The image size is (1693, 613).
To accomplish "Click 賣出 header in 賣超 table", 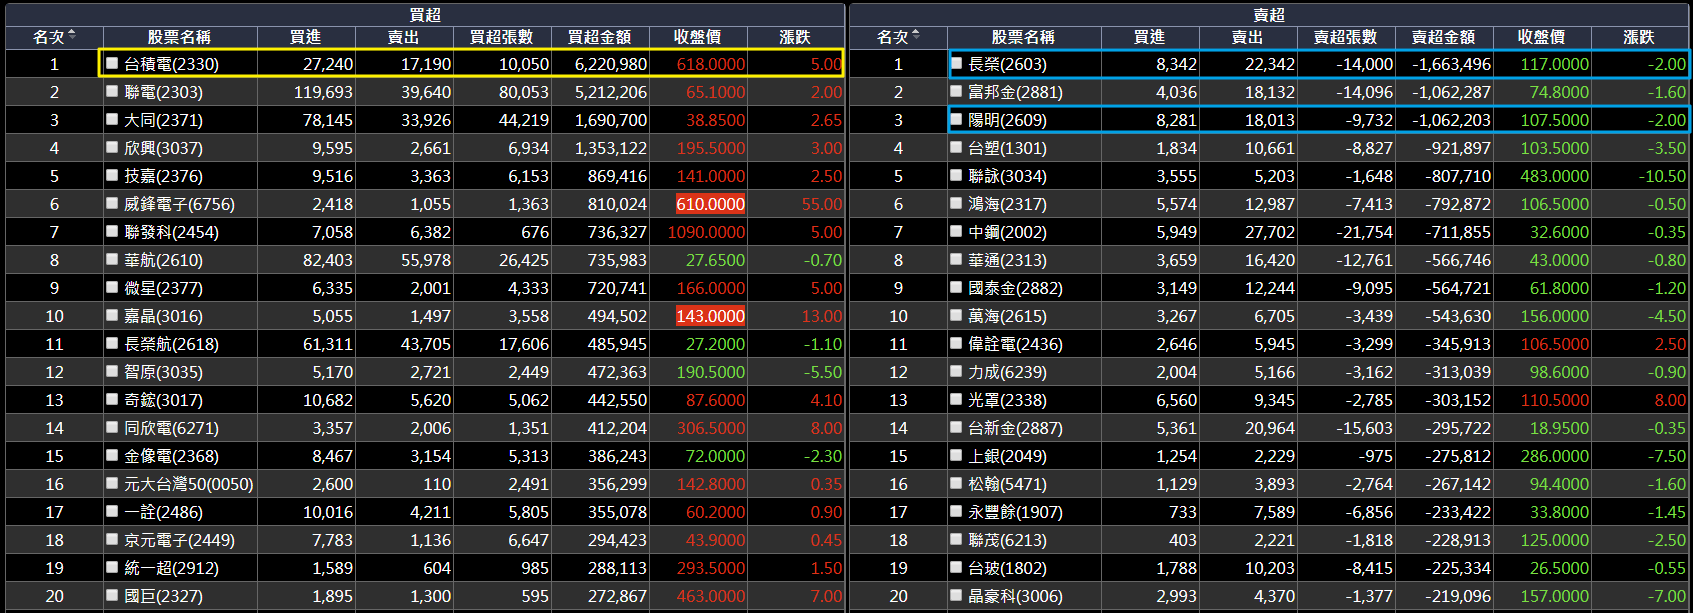I will point(1248,37).
